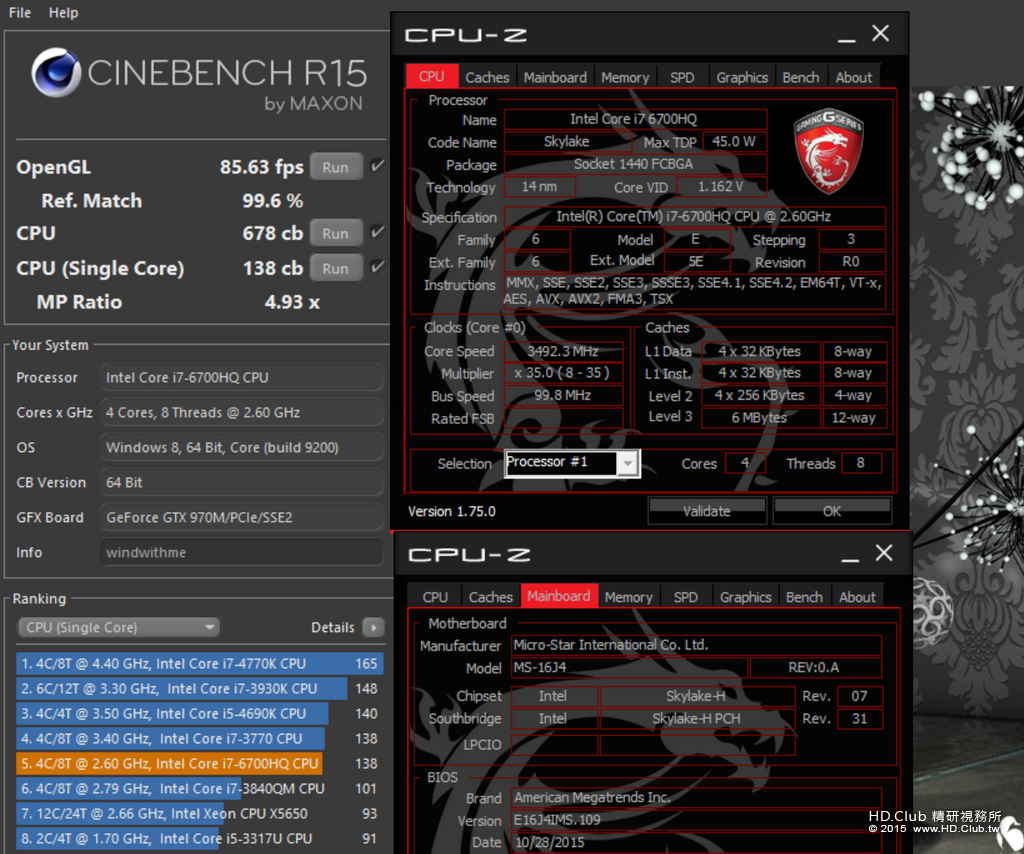The height and width of the screenshot is (854, 1024).
Task: Toggle the CPU test checkbox
Action: 377,232
